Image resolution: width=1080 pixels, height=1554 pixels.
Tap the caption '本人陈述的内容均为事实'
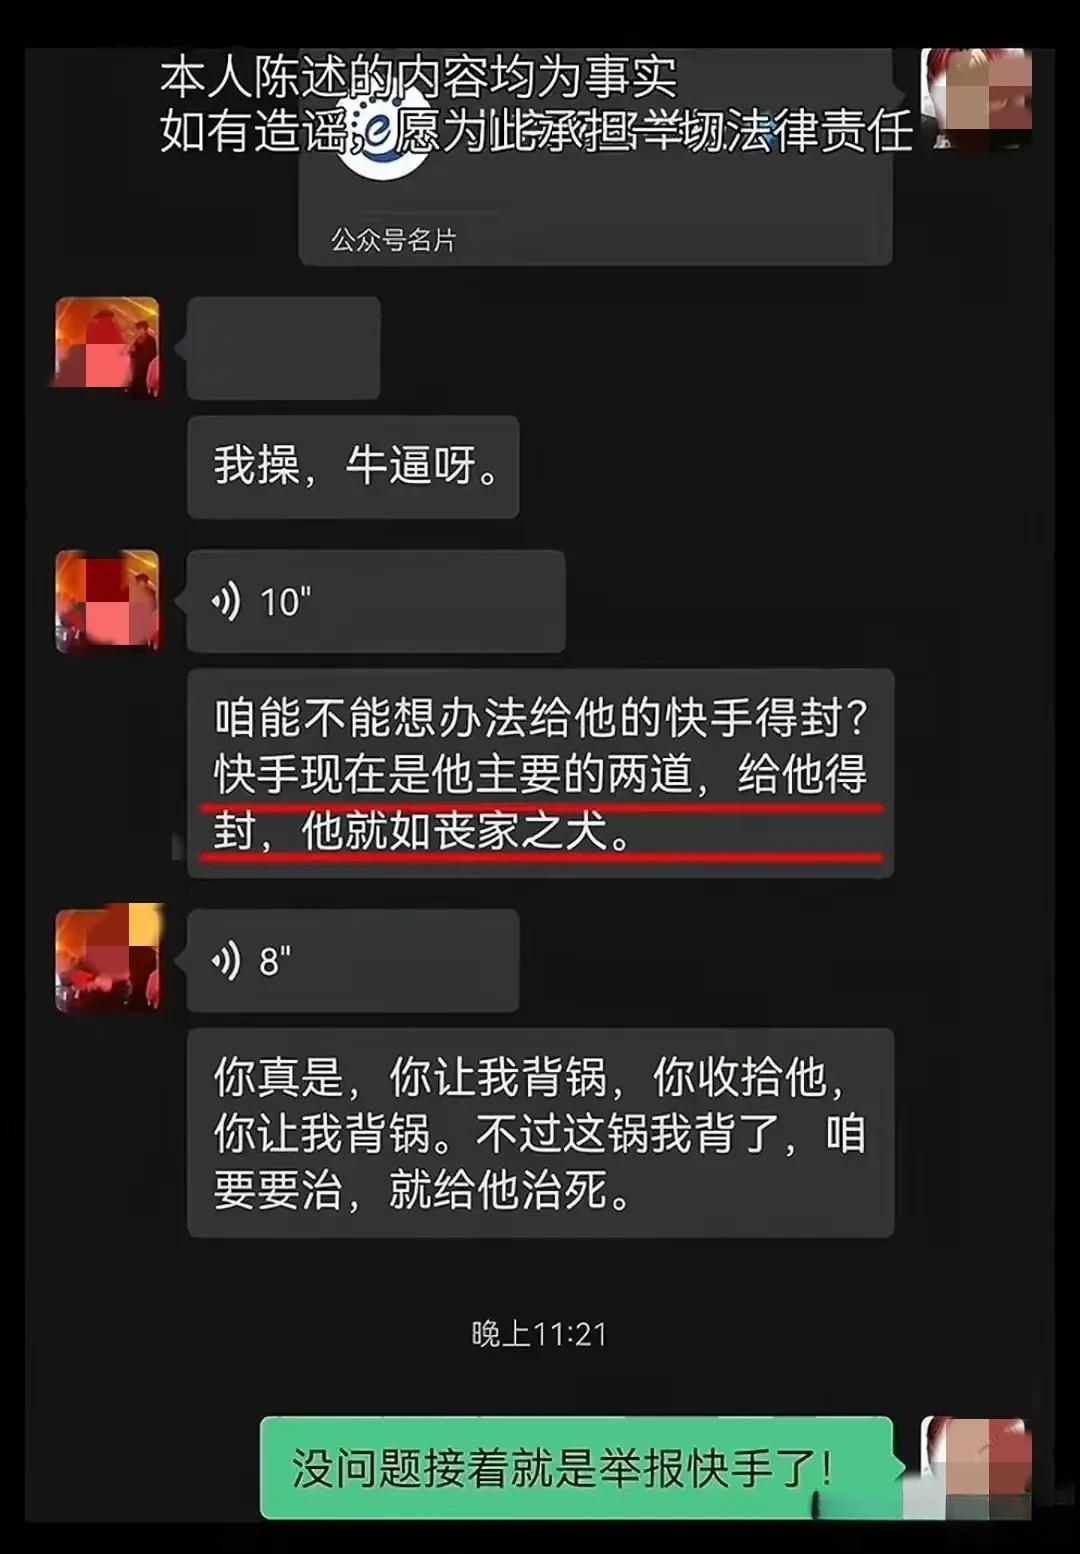pos(419,76)
